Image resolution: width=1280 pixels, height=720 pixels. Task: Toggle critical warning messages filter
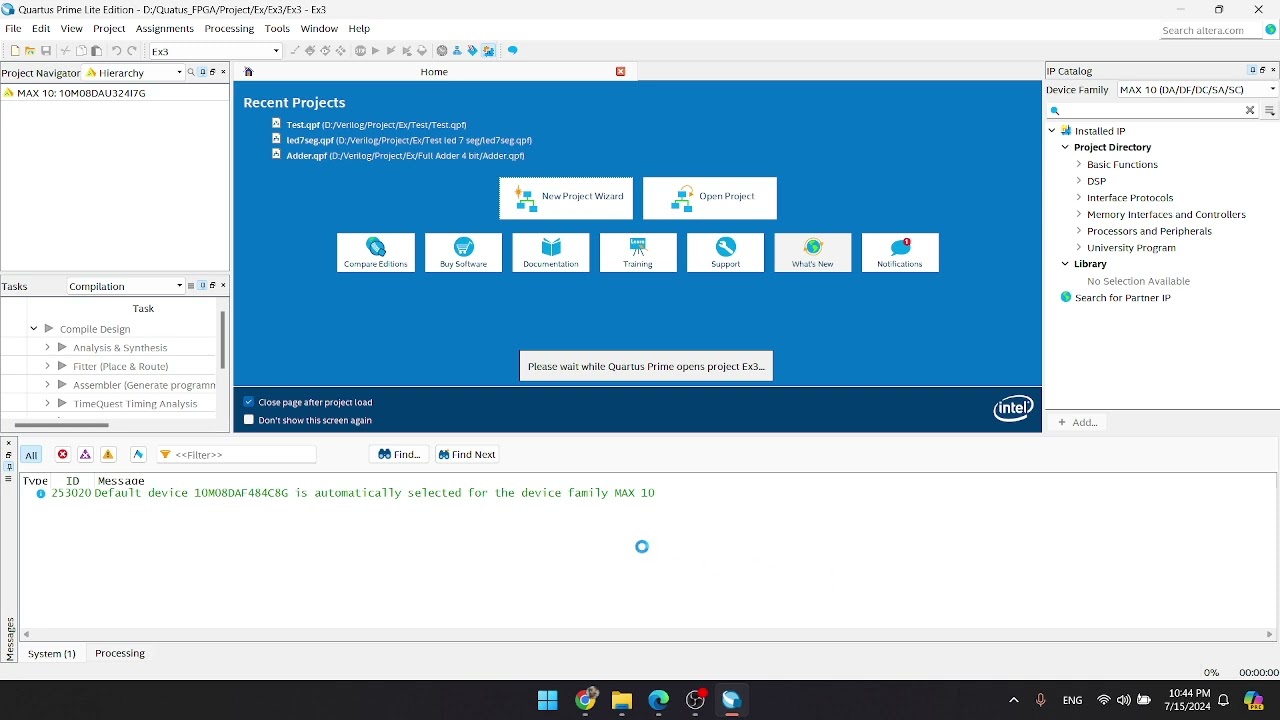click(x=85, y=455)
